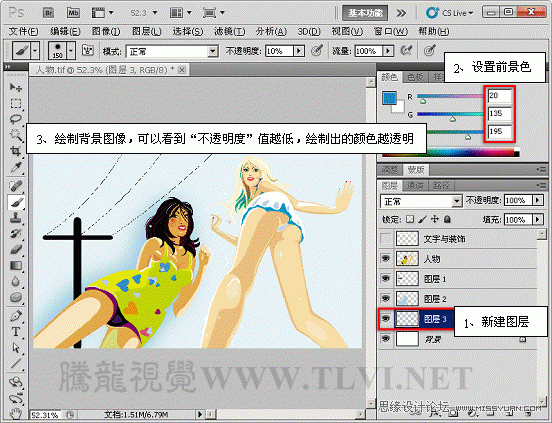The height and width of the screenshot is (423, 552).
Task: Open layer blend mode 正常 dropdown
Action: (x=421, y=201)
